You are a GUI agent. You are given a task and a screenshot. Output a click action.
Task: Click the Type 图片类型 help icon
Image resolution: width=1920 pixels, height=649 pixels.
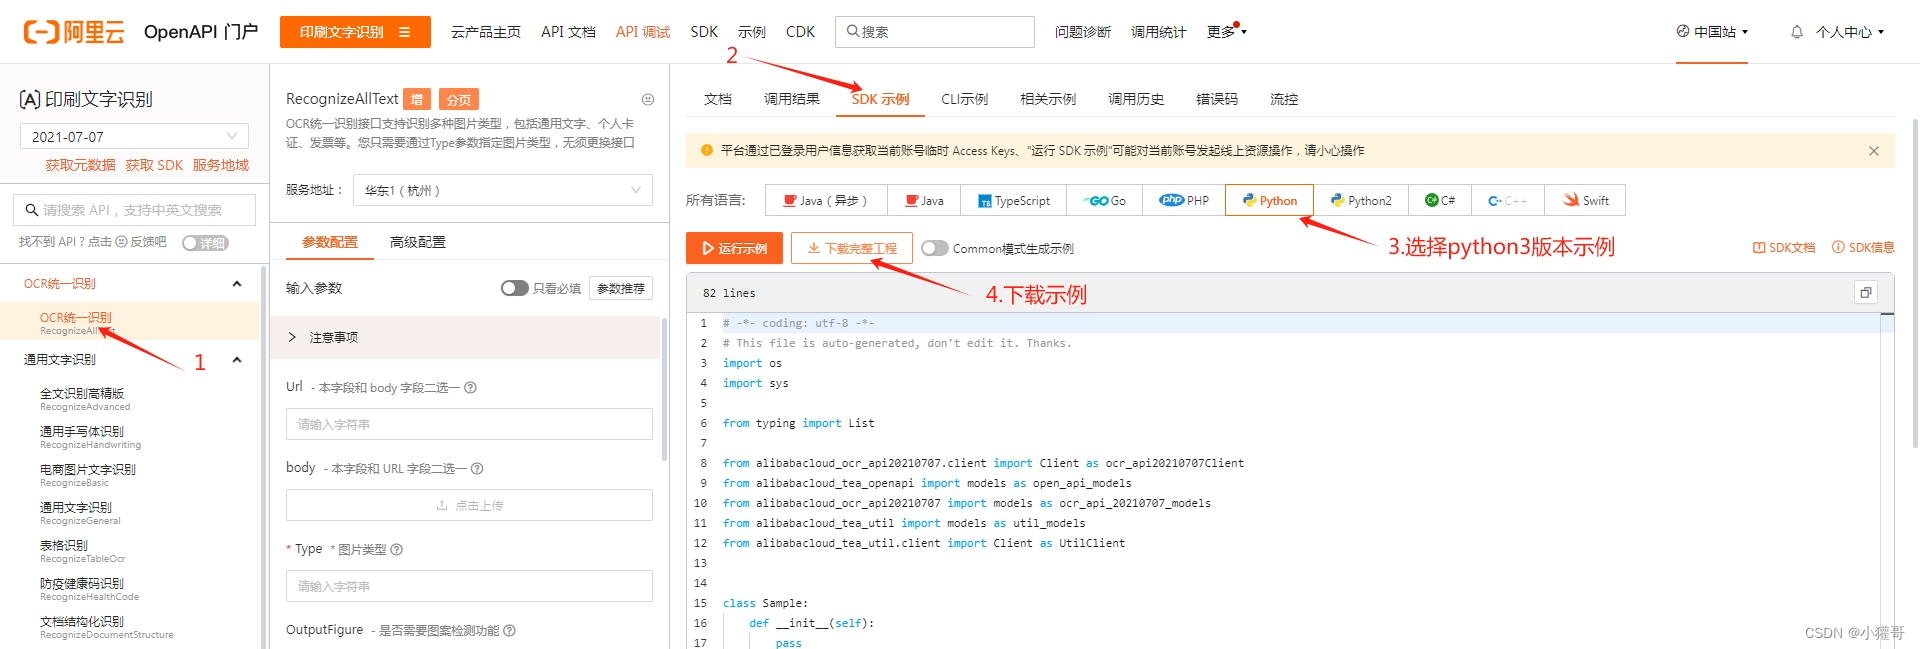tap(396, 550)
